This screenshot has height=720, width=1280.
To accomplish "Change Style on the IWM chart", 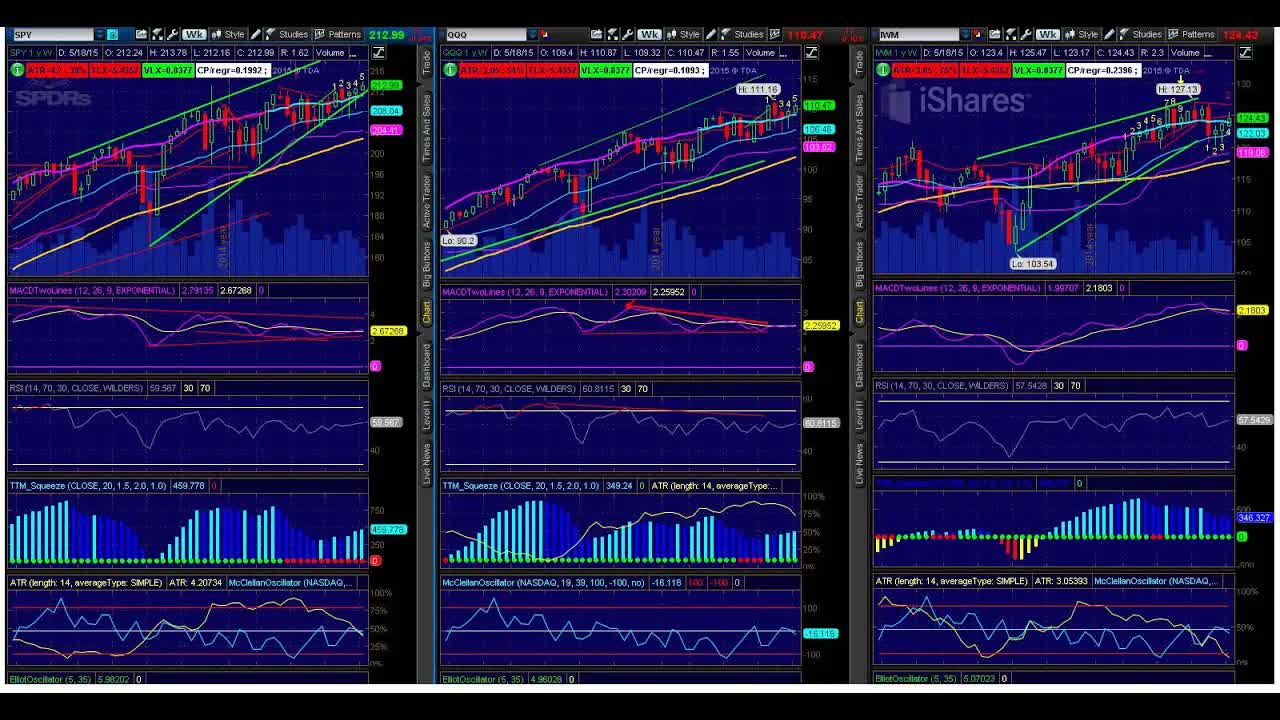I will point(1082,34).
